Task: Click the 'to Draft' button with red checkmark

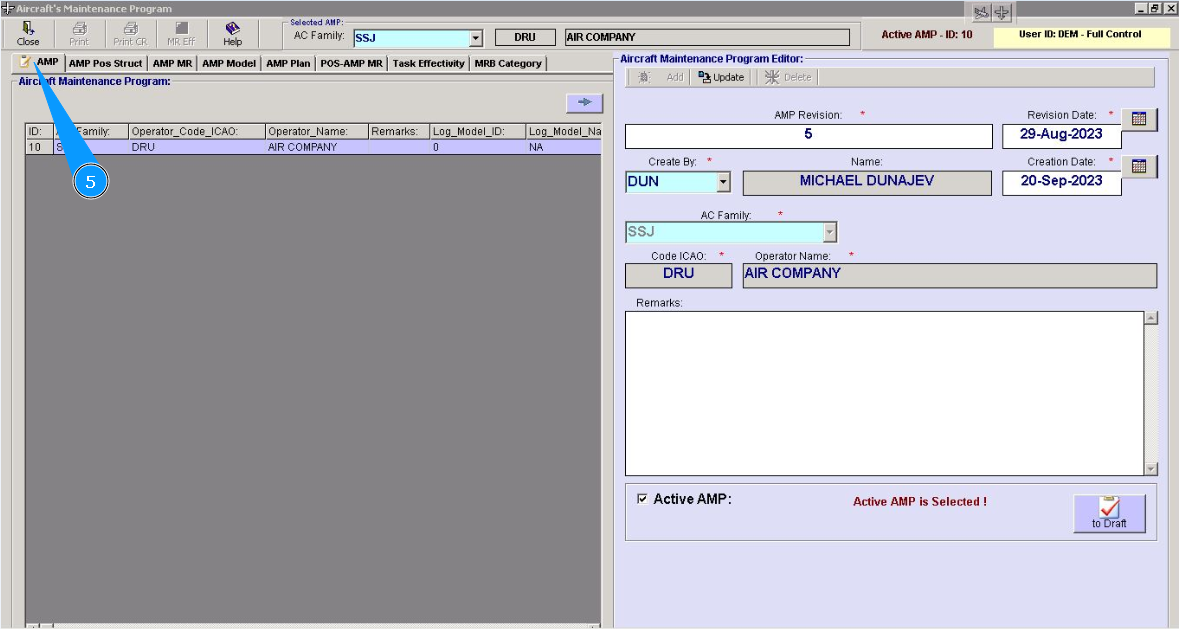Action: 1109,512
